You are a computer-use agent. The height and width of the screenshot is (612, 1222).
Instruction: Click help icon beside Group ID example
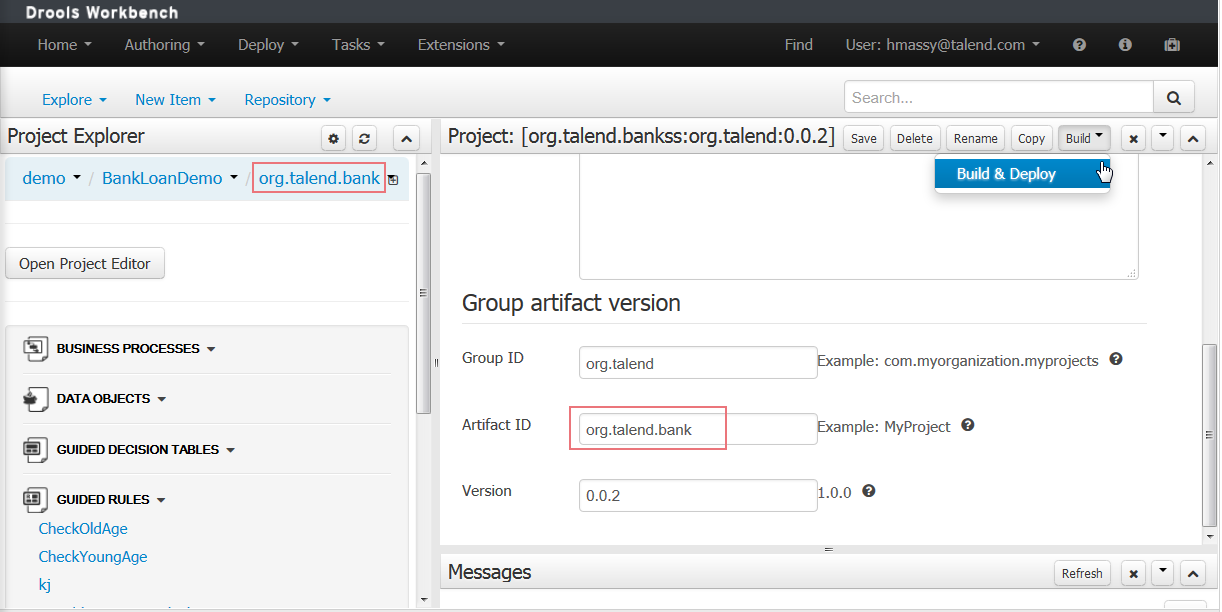click(x=1116, y=359)
